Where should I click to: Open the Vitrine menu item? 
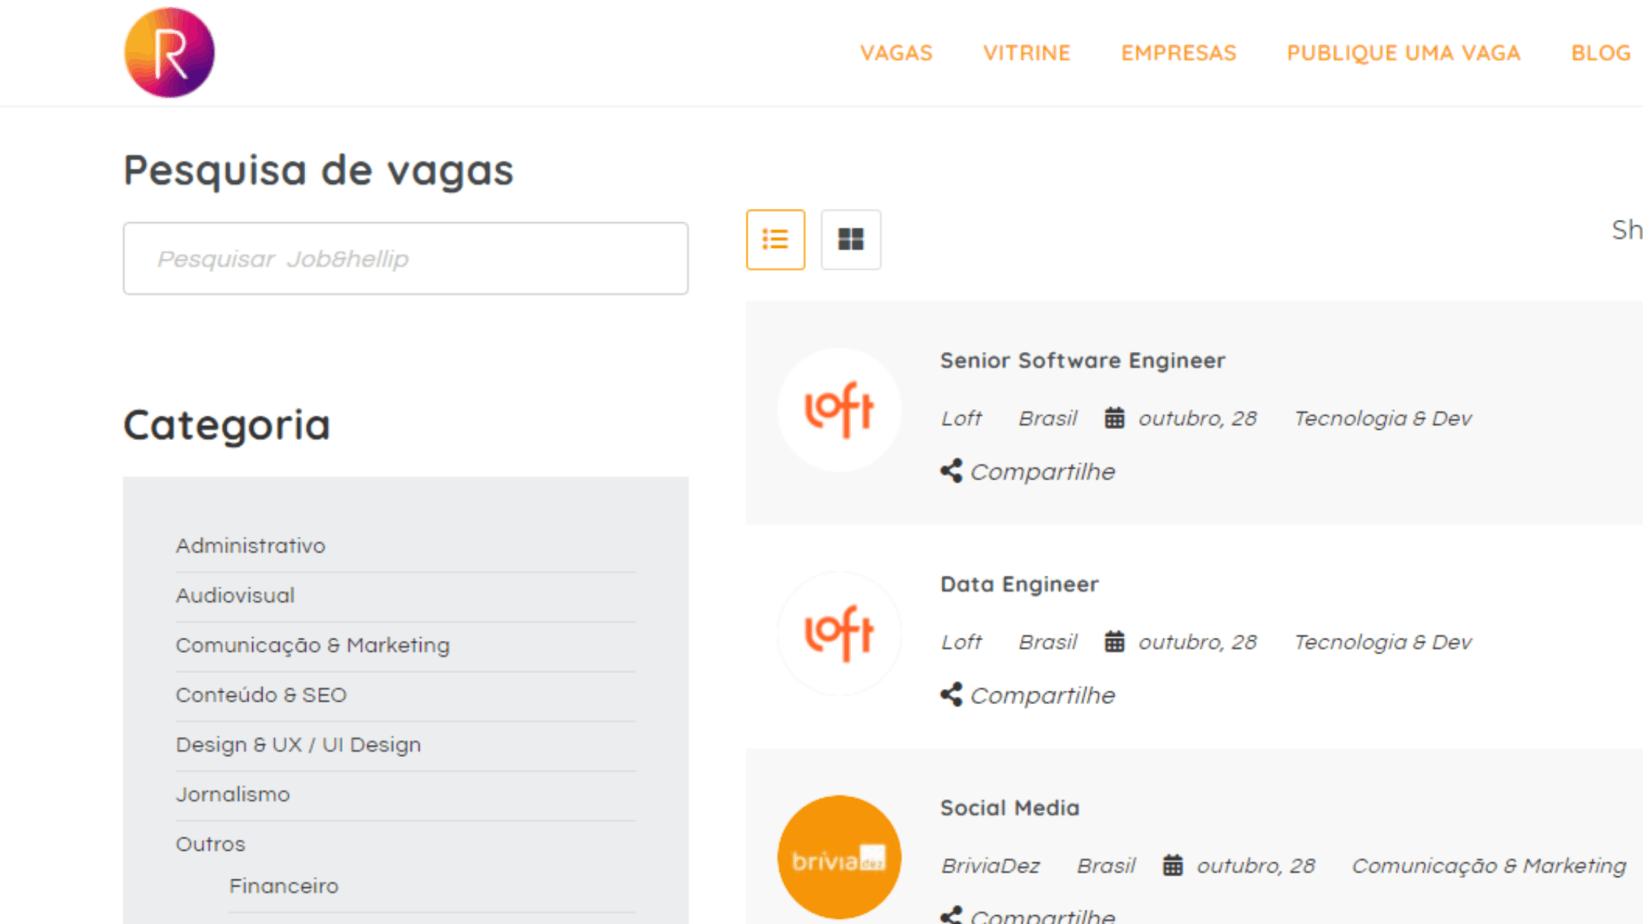click(x=1026, y=53)
